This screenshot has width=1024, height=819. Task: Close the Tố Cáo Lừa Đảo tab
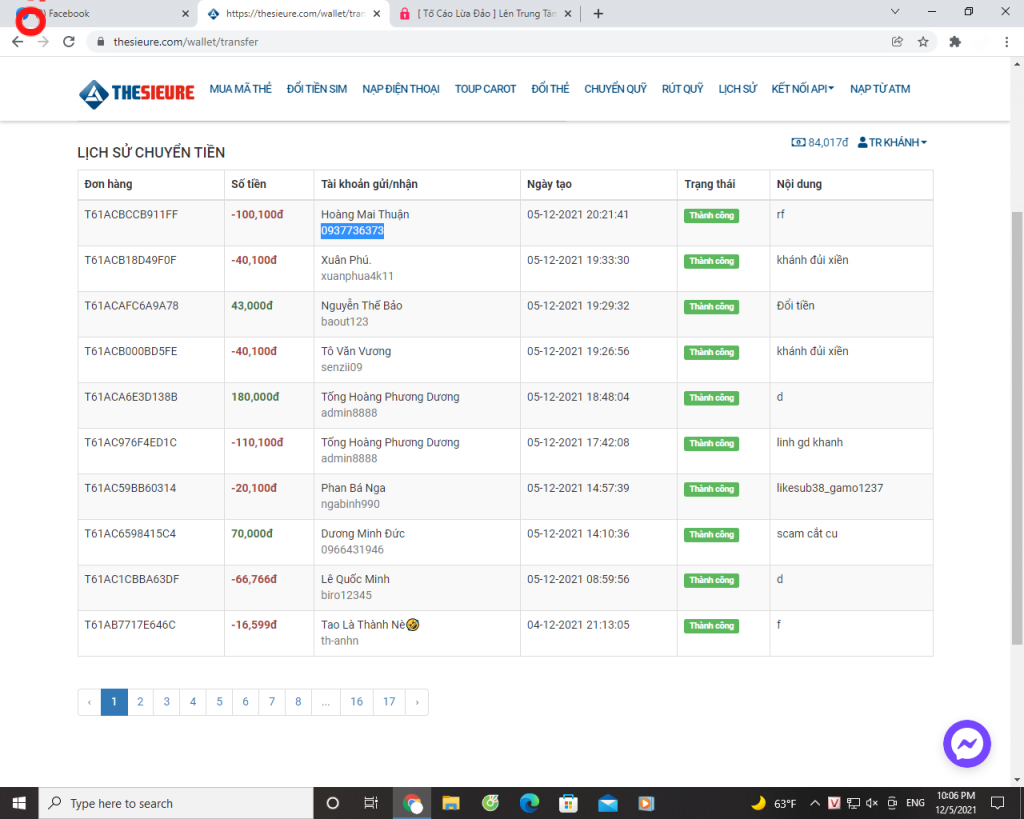point(568,14)
